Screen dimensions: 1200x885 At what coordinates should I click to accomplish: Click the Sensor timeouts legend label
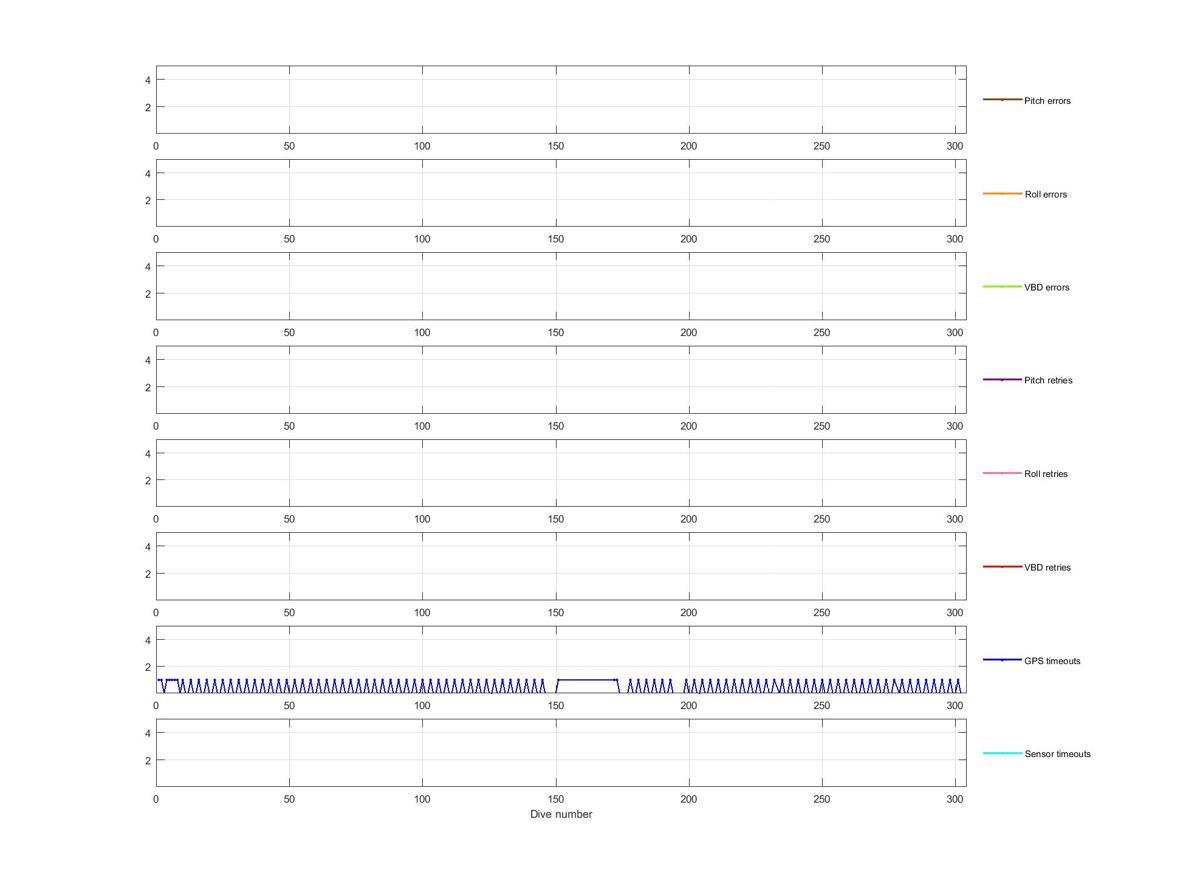coord(1057,754)
